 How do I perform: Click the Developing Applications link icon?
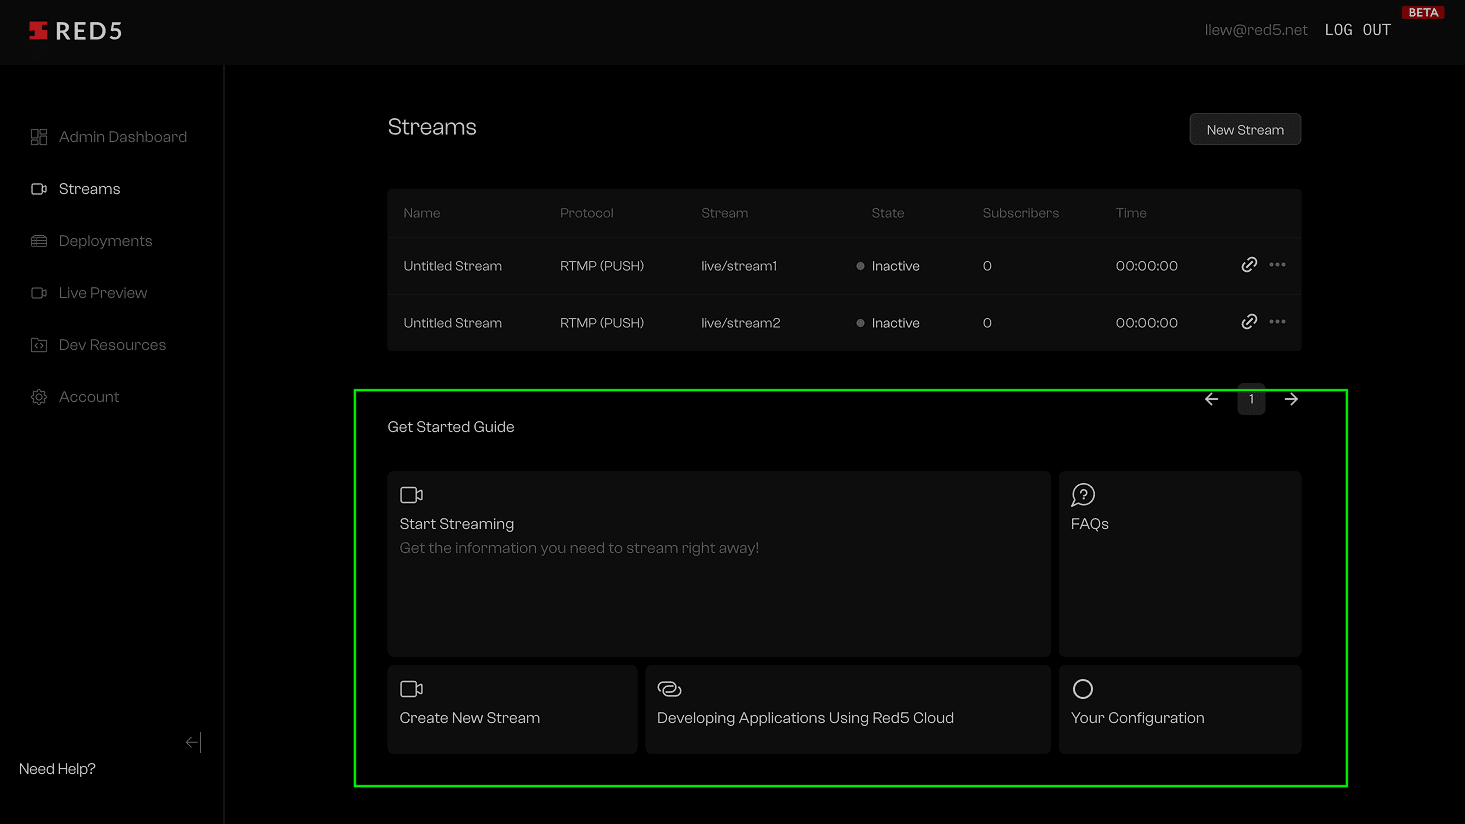pos(669,689)
